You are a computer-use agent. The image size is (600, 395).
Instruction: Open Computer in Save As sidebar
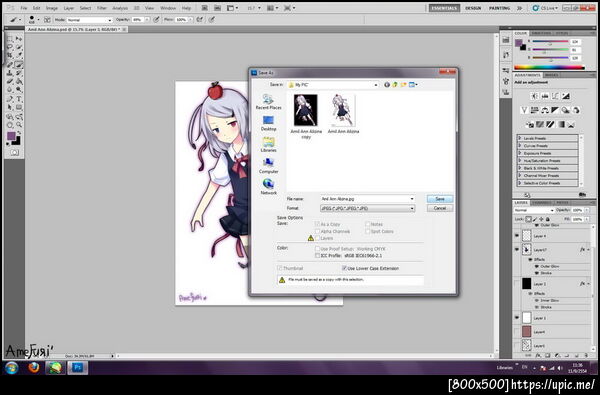[x=268, y=166]
